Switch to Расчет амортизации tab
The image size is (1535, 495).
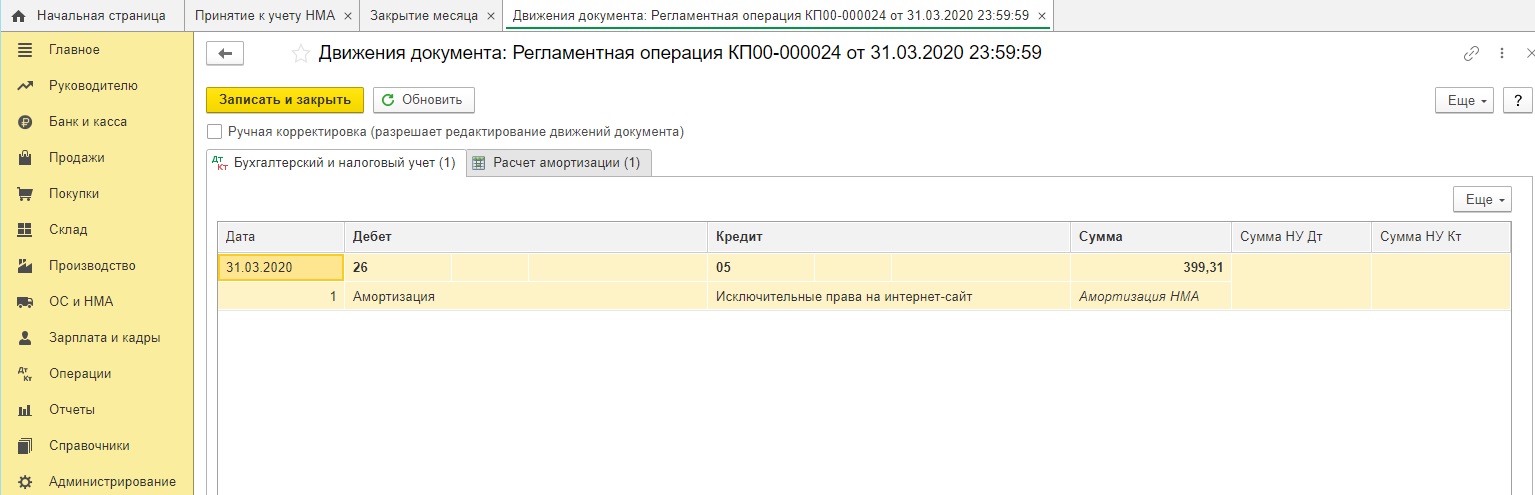pos(560,163)
